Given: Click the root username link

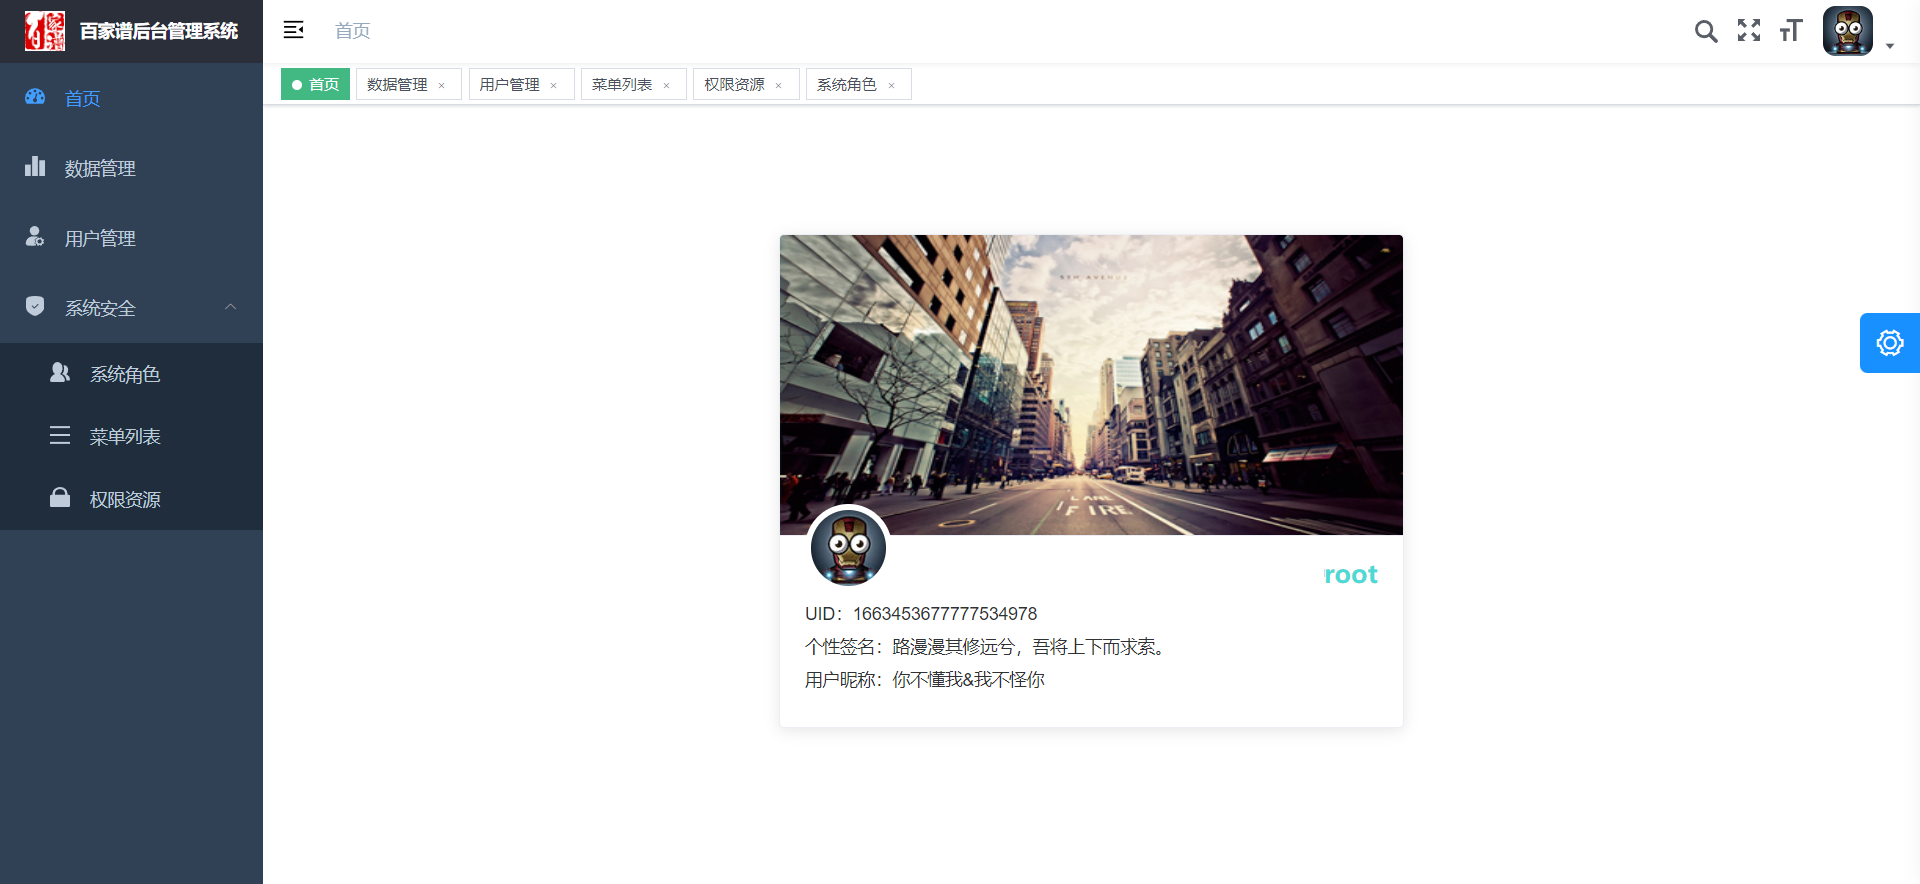Looking at the screenshot, I should pos(1350,575).
